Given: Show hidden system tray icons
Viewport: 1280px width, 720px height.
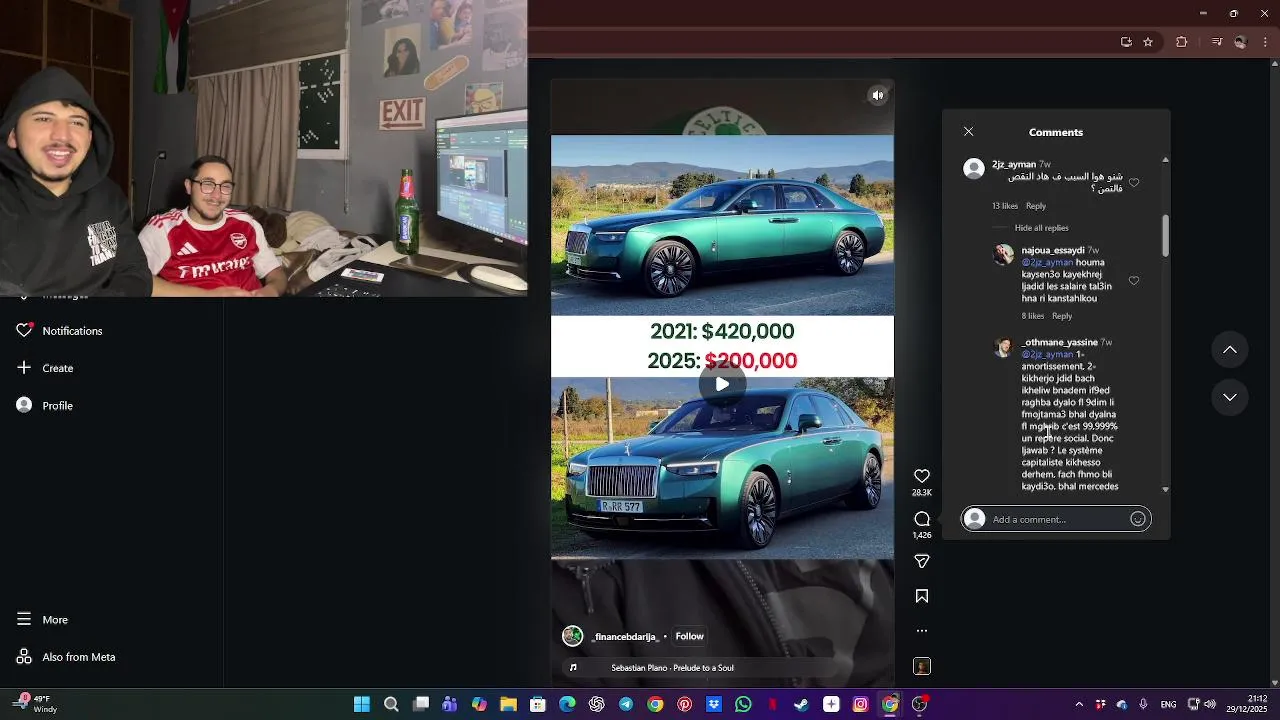Looking at the screenshot, I should [1078, 704].
